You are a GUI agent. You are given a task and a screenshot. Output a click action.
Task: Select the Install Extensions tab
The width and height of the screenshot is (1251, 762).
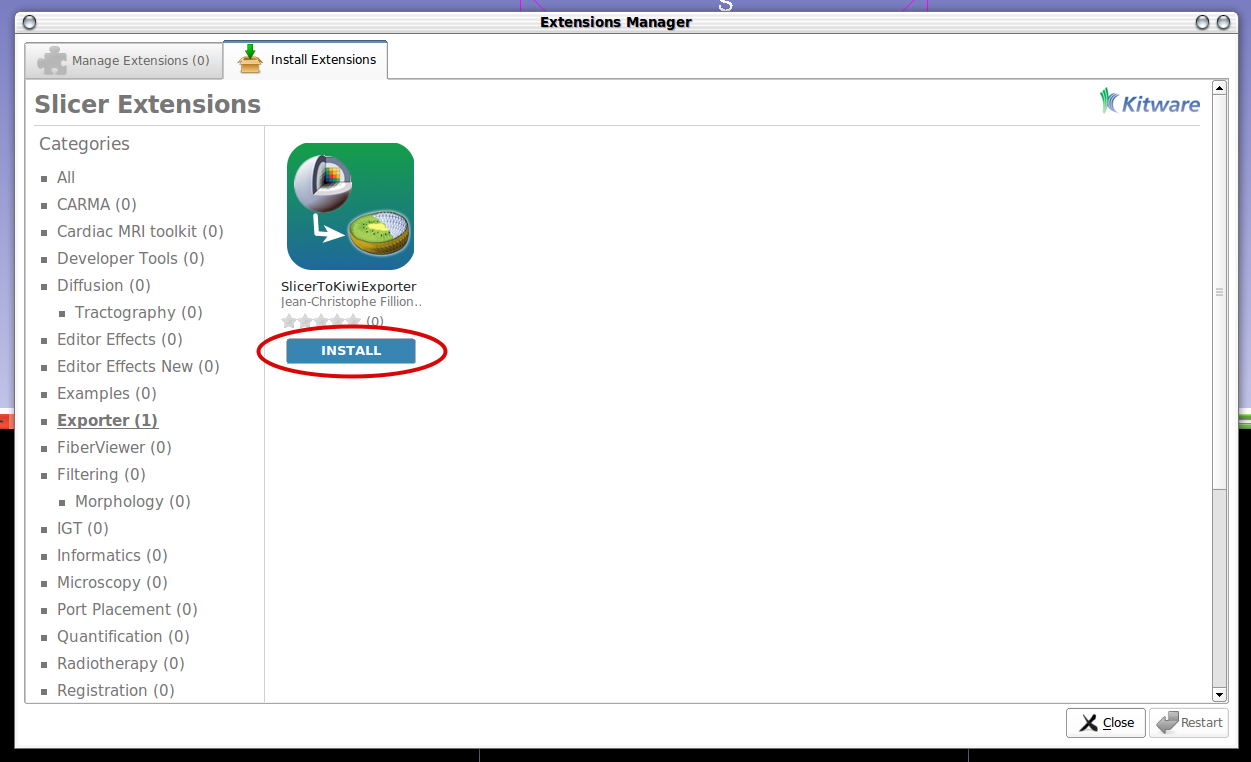(306, 60)
